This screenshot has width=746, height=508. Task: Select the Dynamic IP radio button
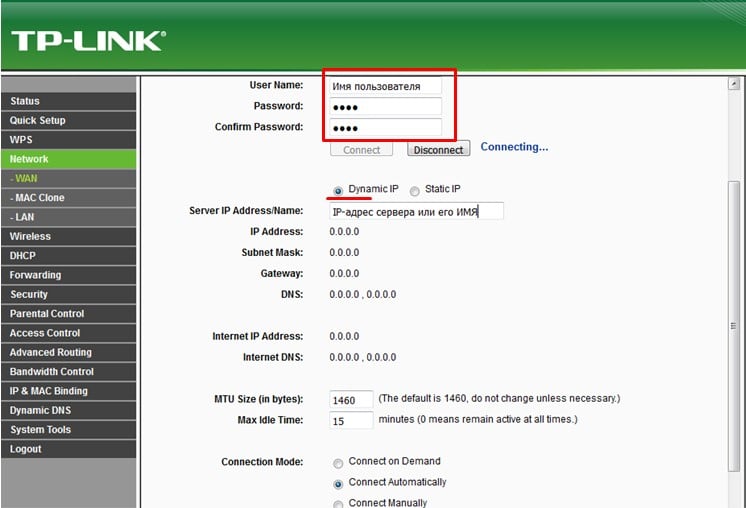(x=338, y=190)
